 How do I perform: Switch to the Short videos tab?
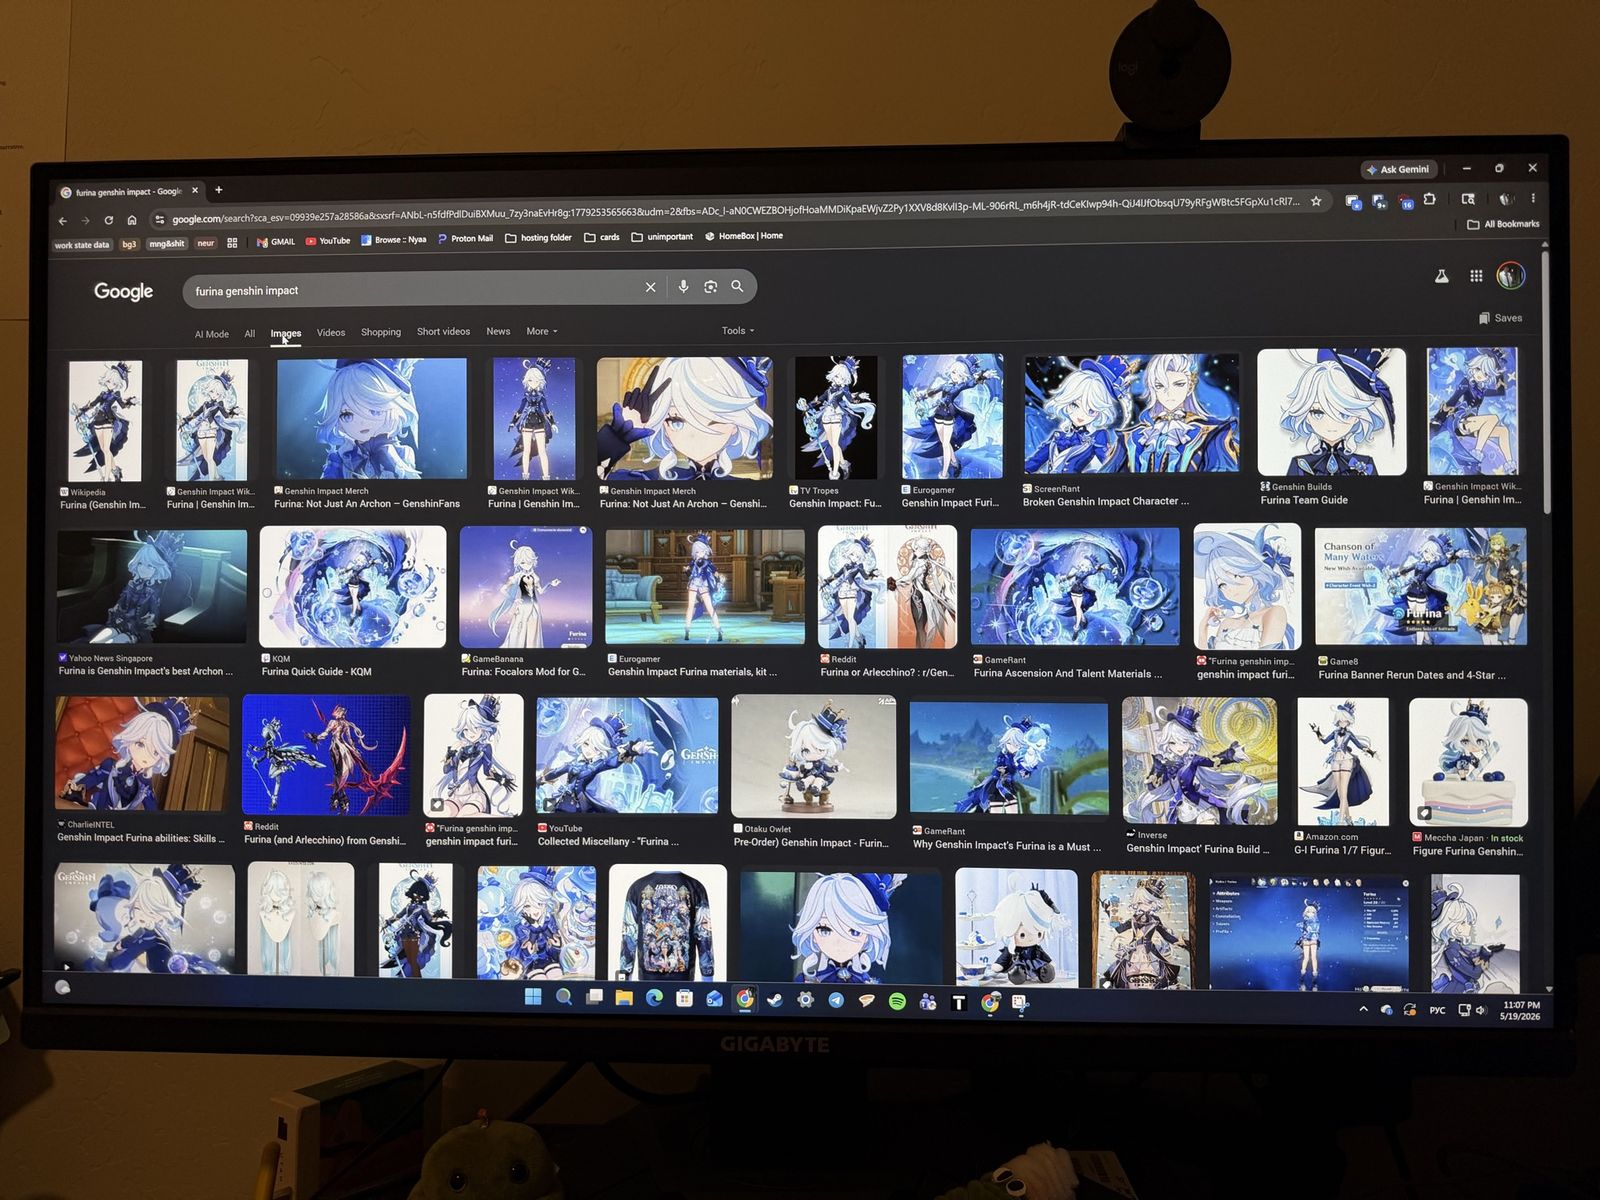pos(443,331)
